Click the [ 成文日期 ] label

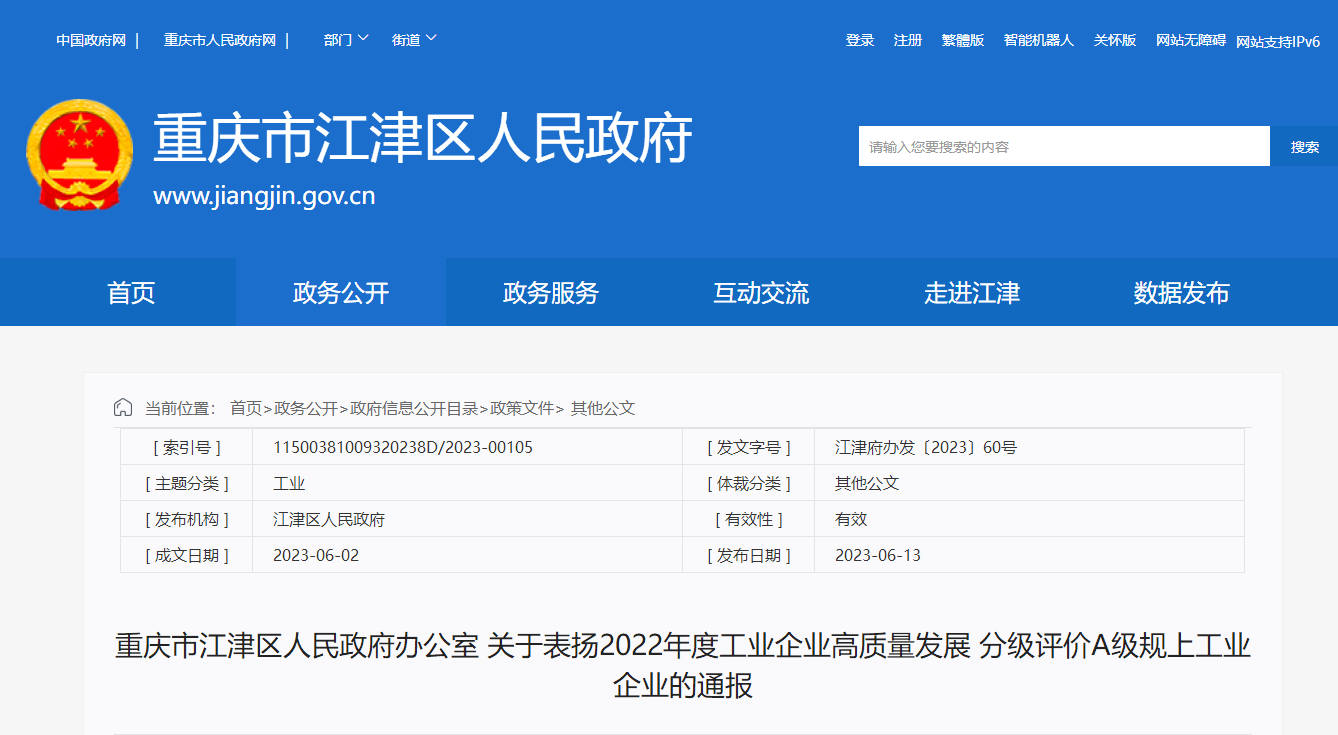(x=186, y=555)
